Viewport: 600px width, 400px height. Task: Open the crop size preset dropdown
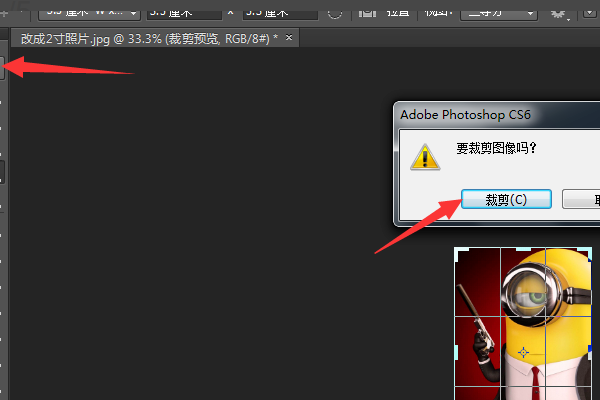coord(88,13)
